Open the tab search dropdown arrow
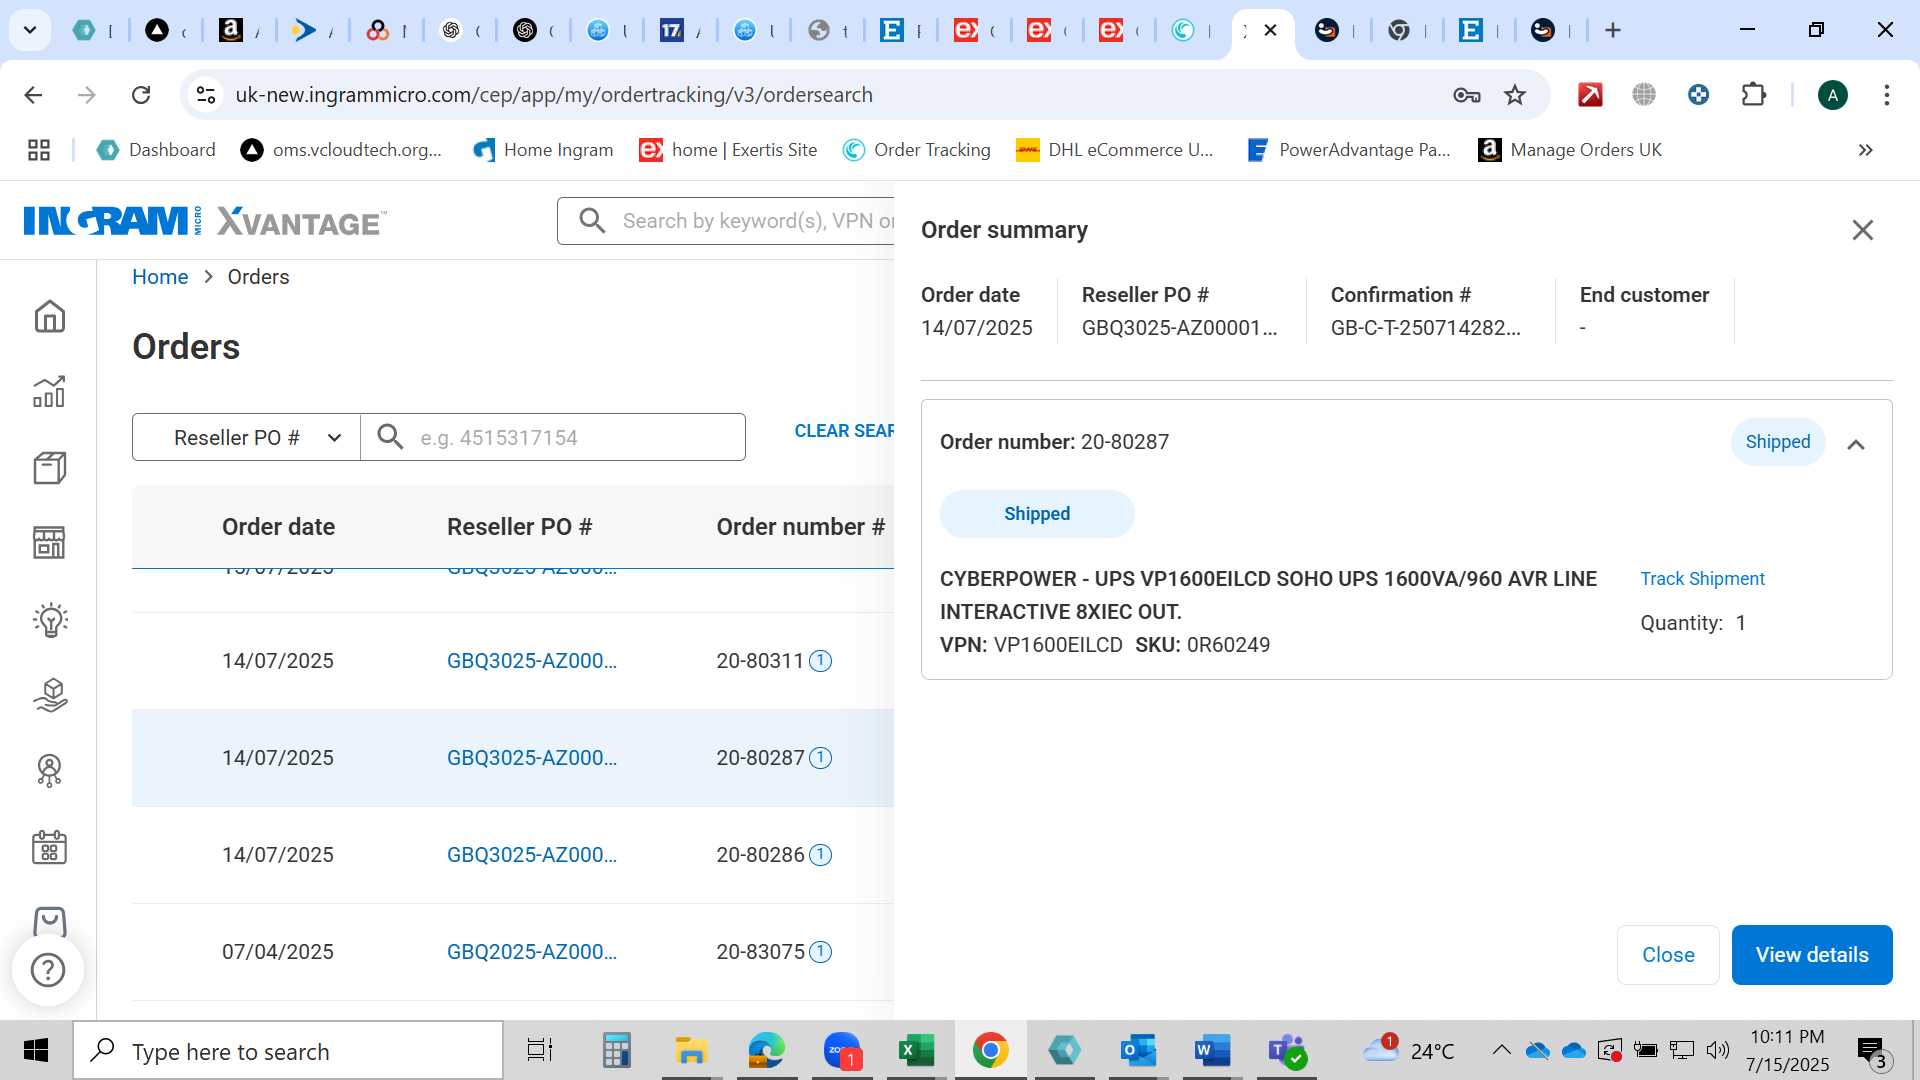The width and height of the screenshot is (1920, 1080). 30,30
